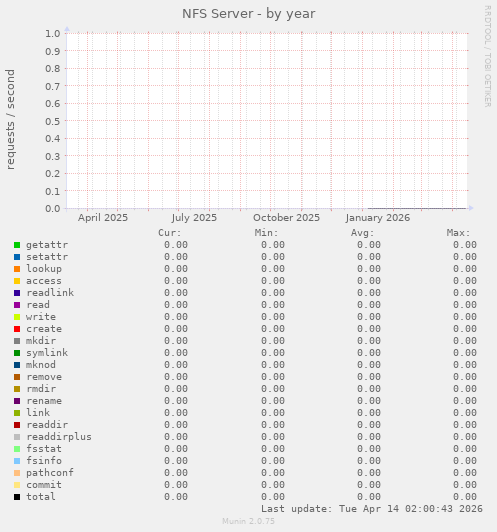Click the Avg: column header
Viewport: 497px width, 532px height.
(x=362, y=233)
